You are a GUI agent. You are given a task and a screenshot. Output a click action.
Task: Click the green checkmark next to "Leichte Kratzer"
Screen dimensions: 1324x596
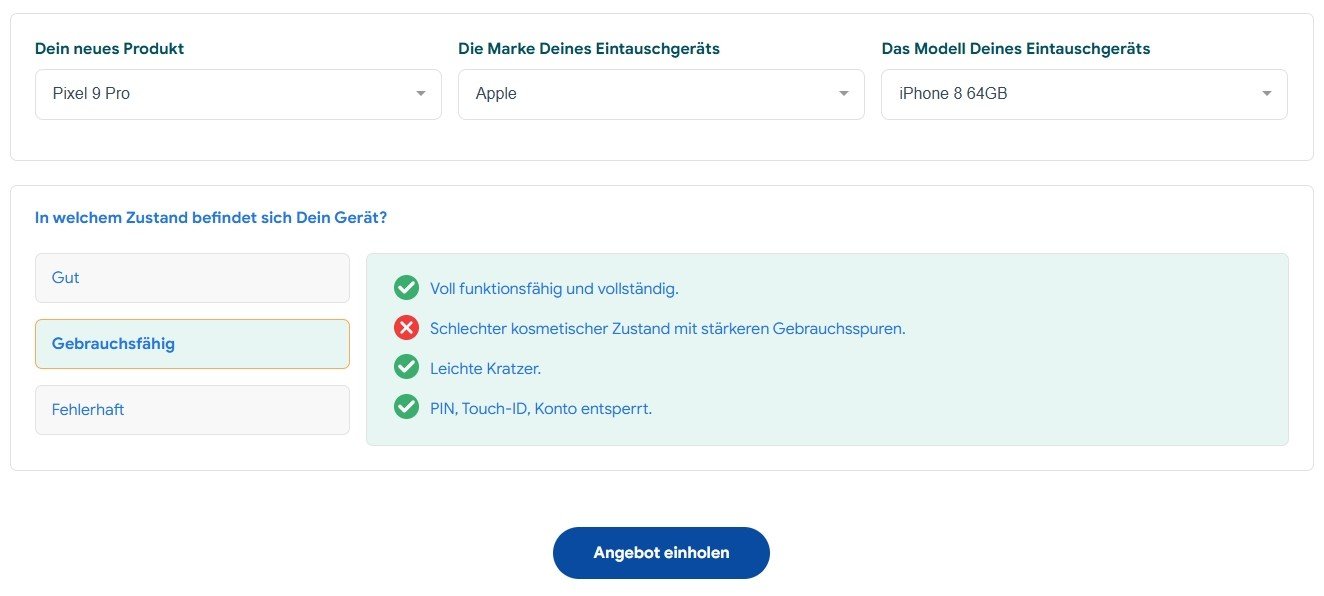pyautogui.click(x=406, y=367)
